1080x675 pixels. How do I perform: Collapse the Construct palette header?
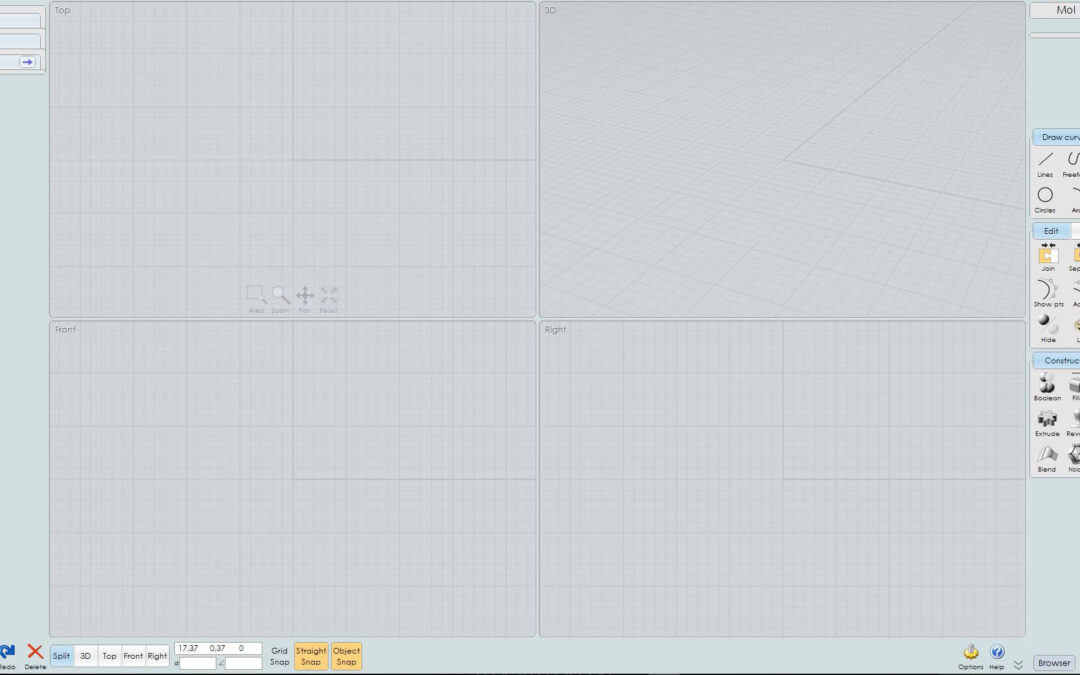tap(1058, 360)
